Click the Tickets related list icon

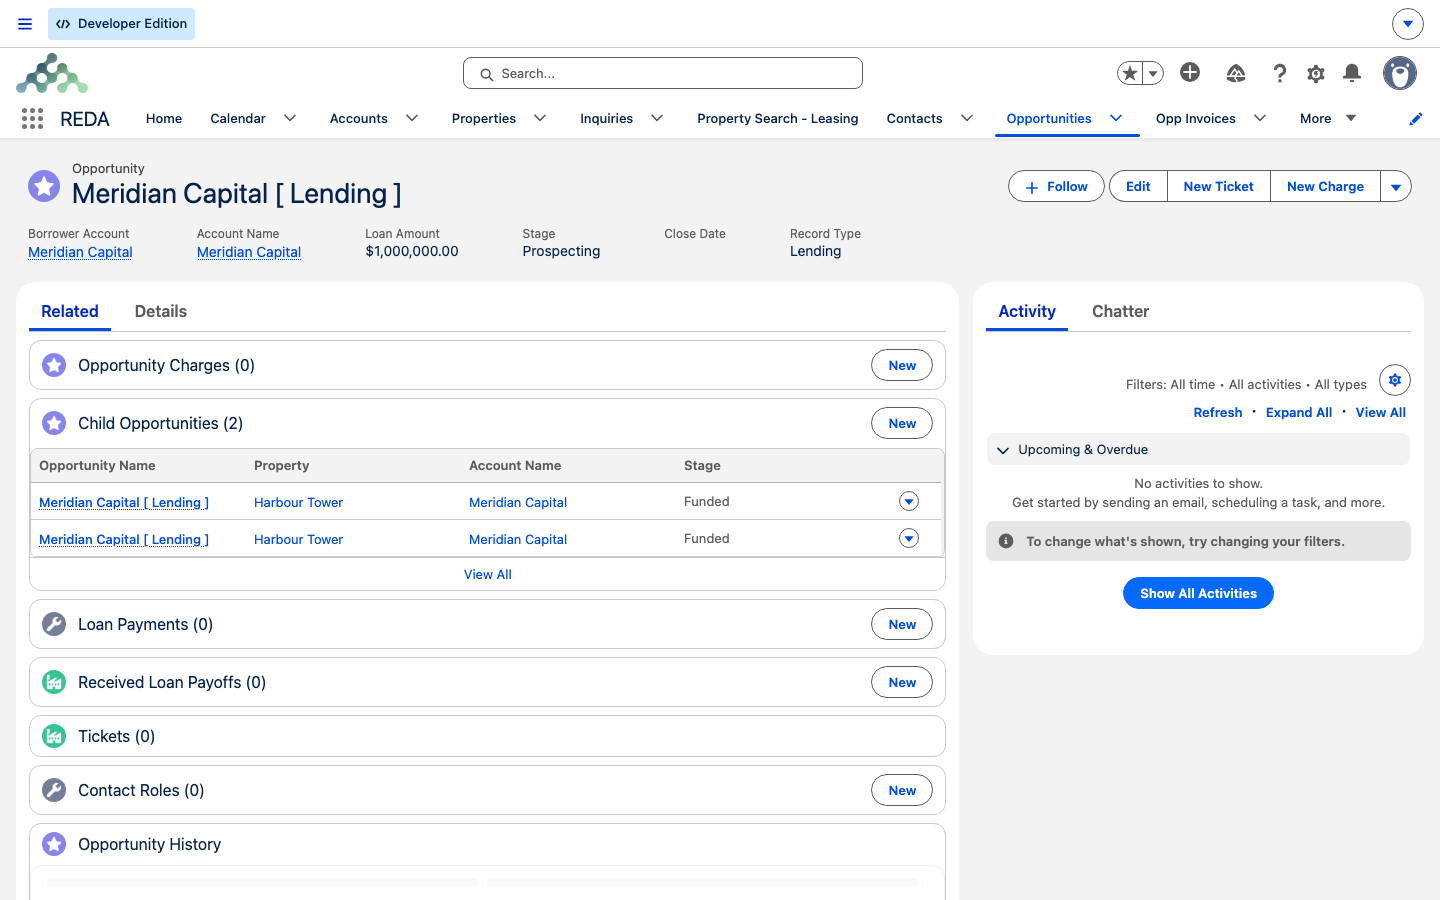pyautogui.click(x=54, y=736)
